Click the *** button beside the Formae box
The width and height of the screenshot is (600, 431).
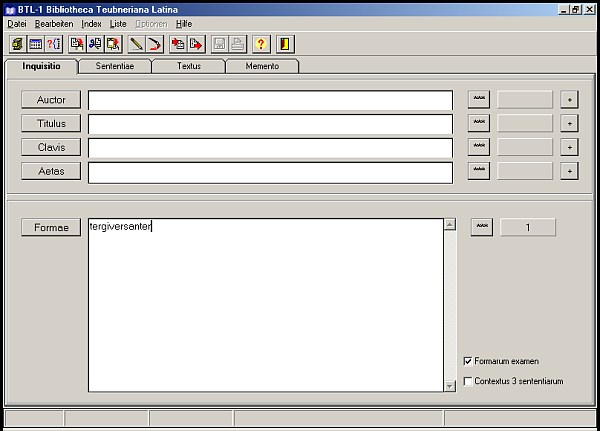click(482, 227)
